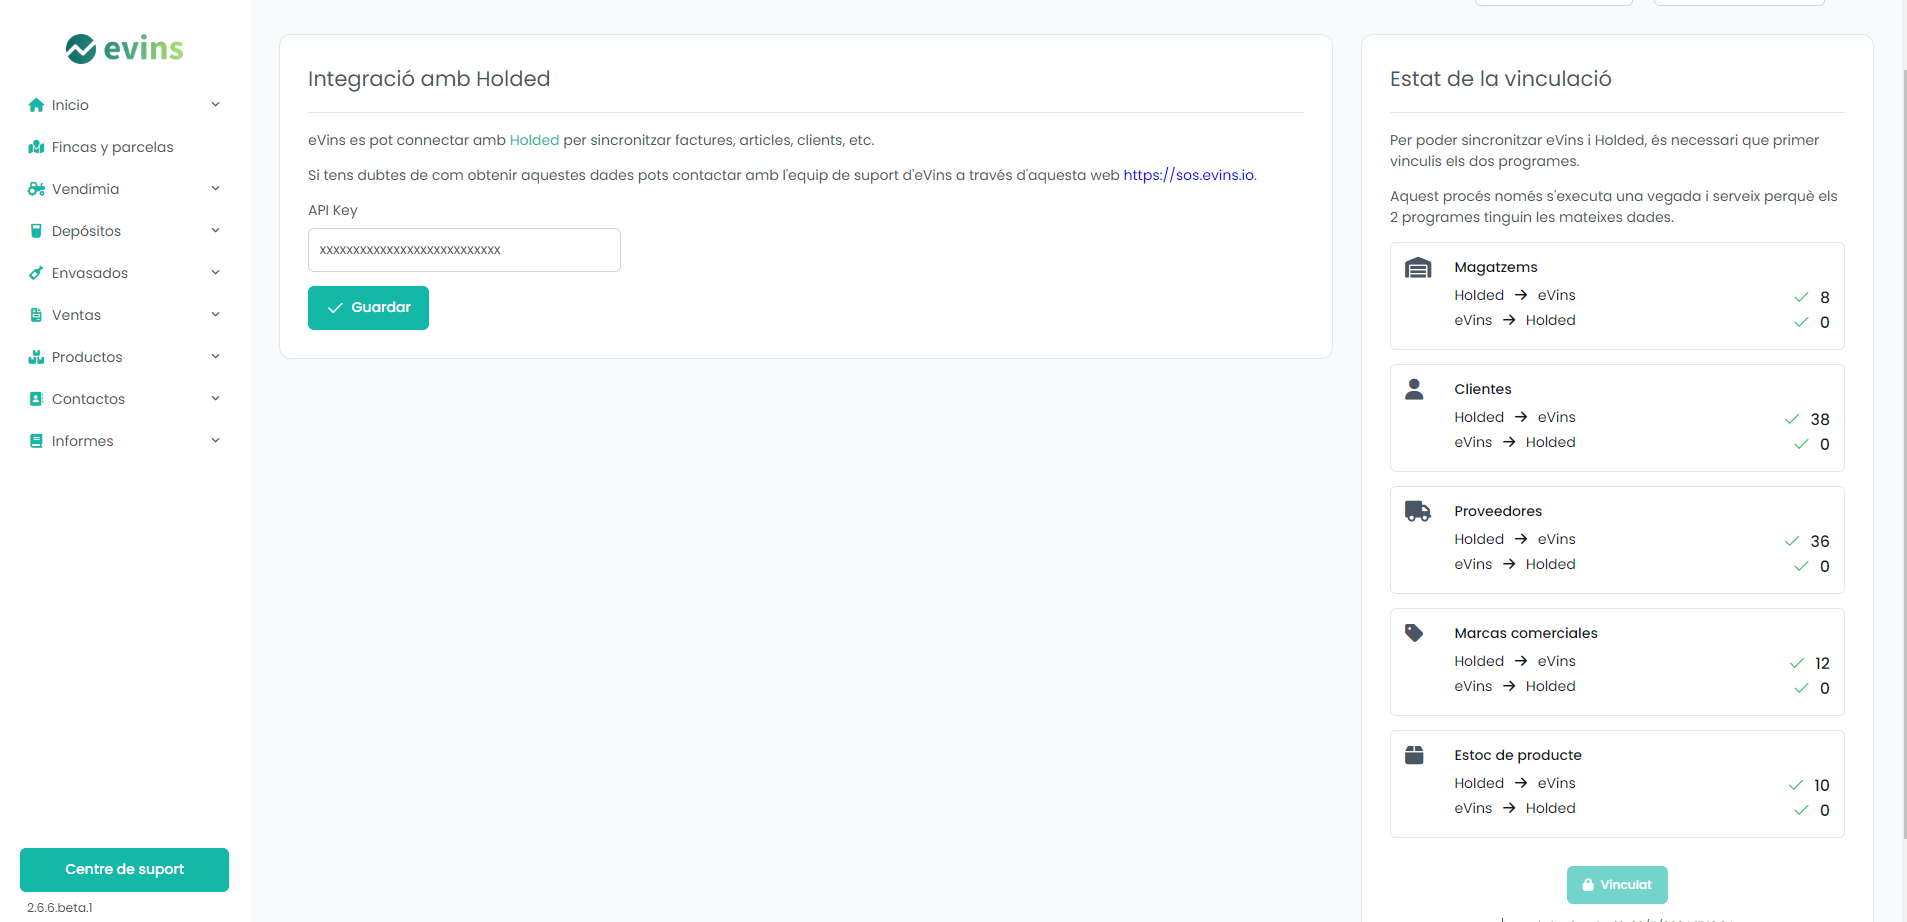The image size is (1907, 922).
Task: Click the green check beside Estoc de producte count 10
Action: (1796, 785)
